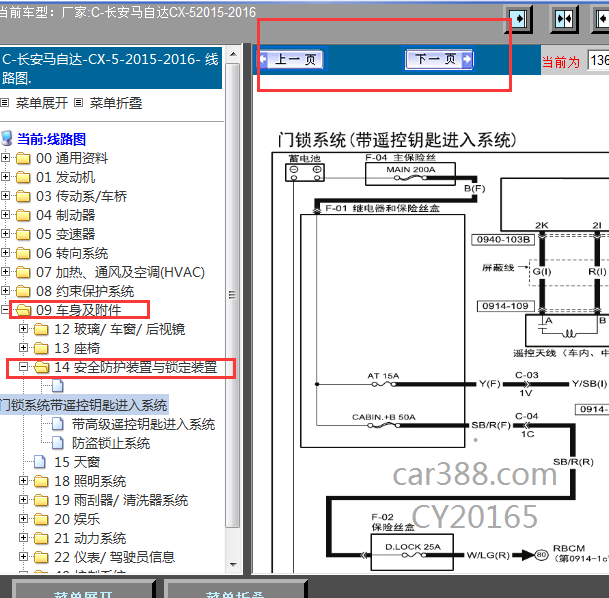This screenshot has height=598, width=609.
Task: Click folder icon of 06 转向系统
Action: pos(23,254)
